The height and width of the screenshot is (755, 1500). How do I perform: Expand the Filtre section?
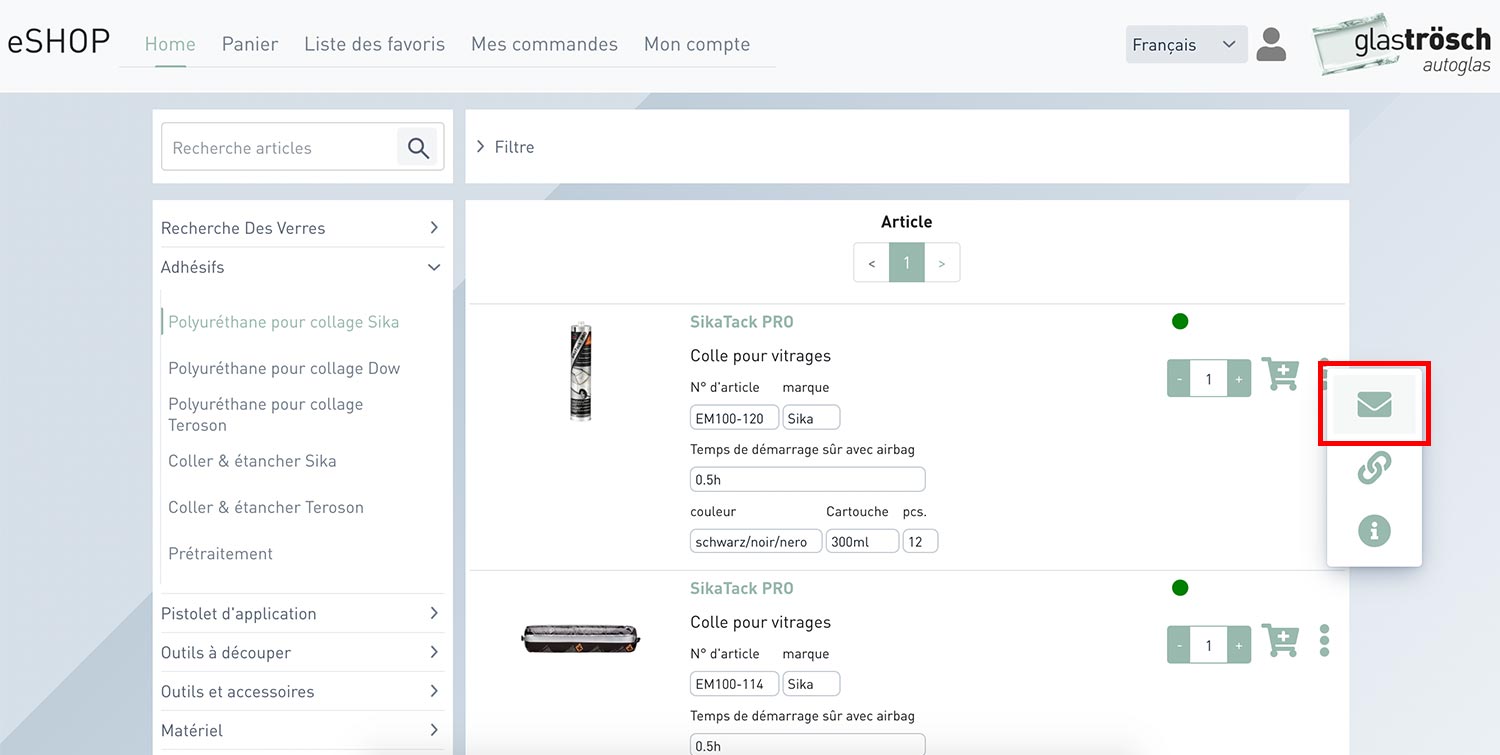(x=505, y=147)
